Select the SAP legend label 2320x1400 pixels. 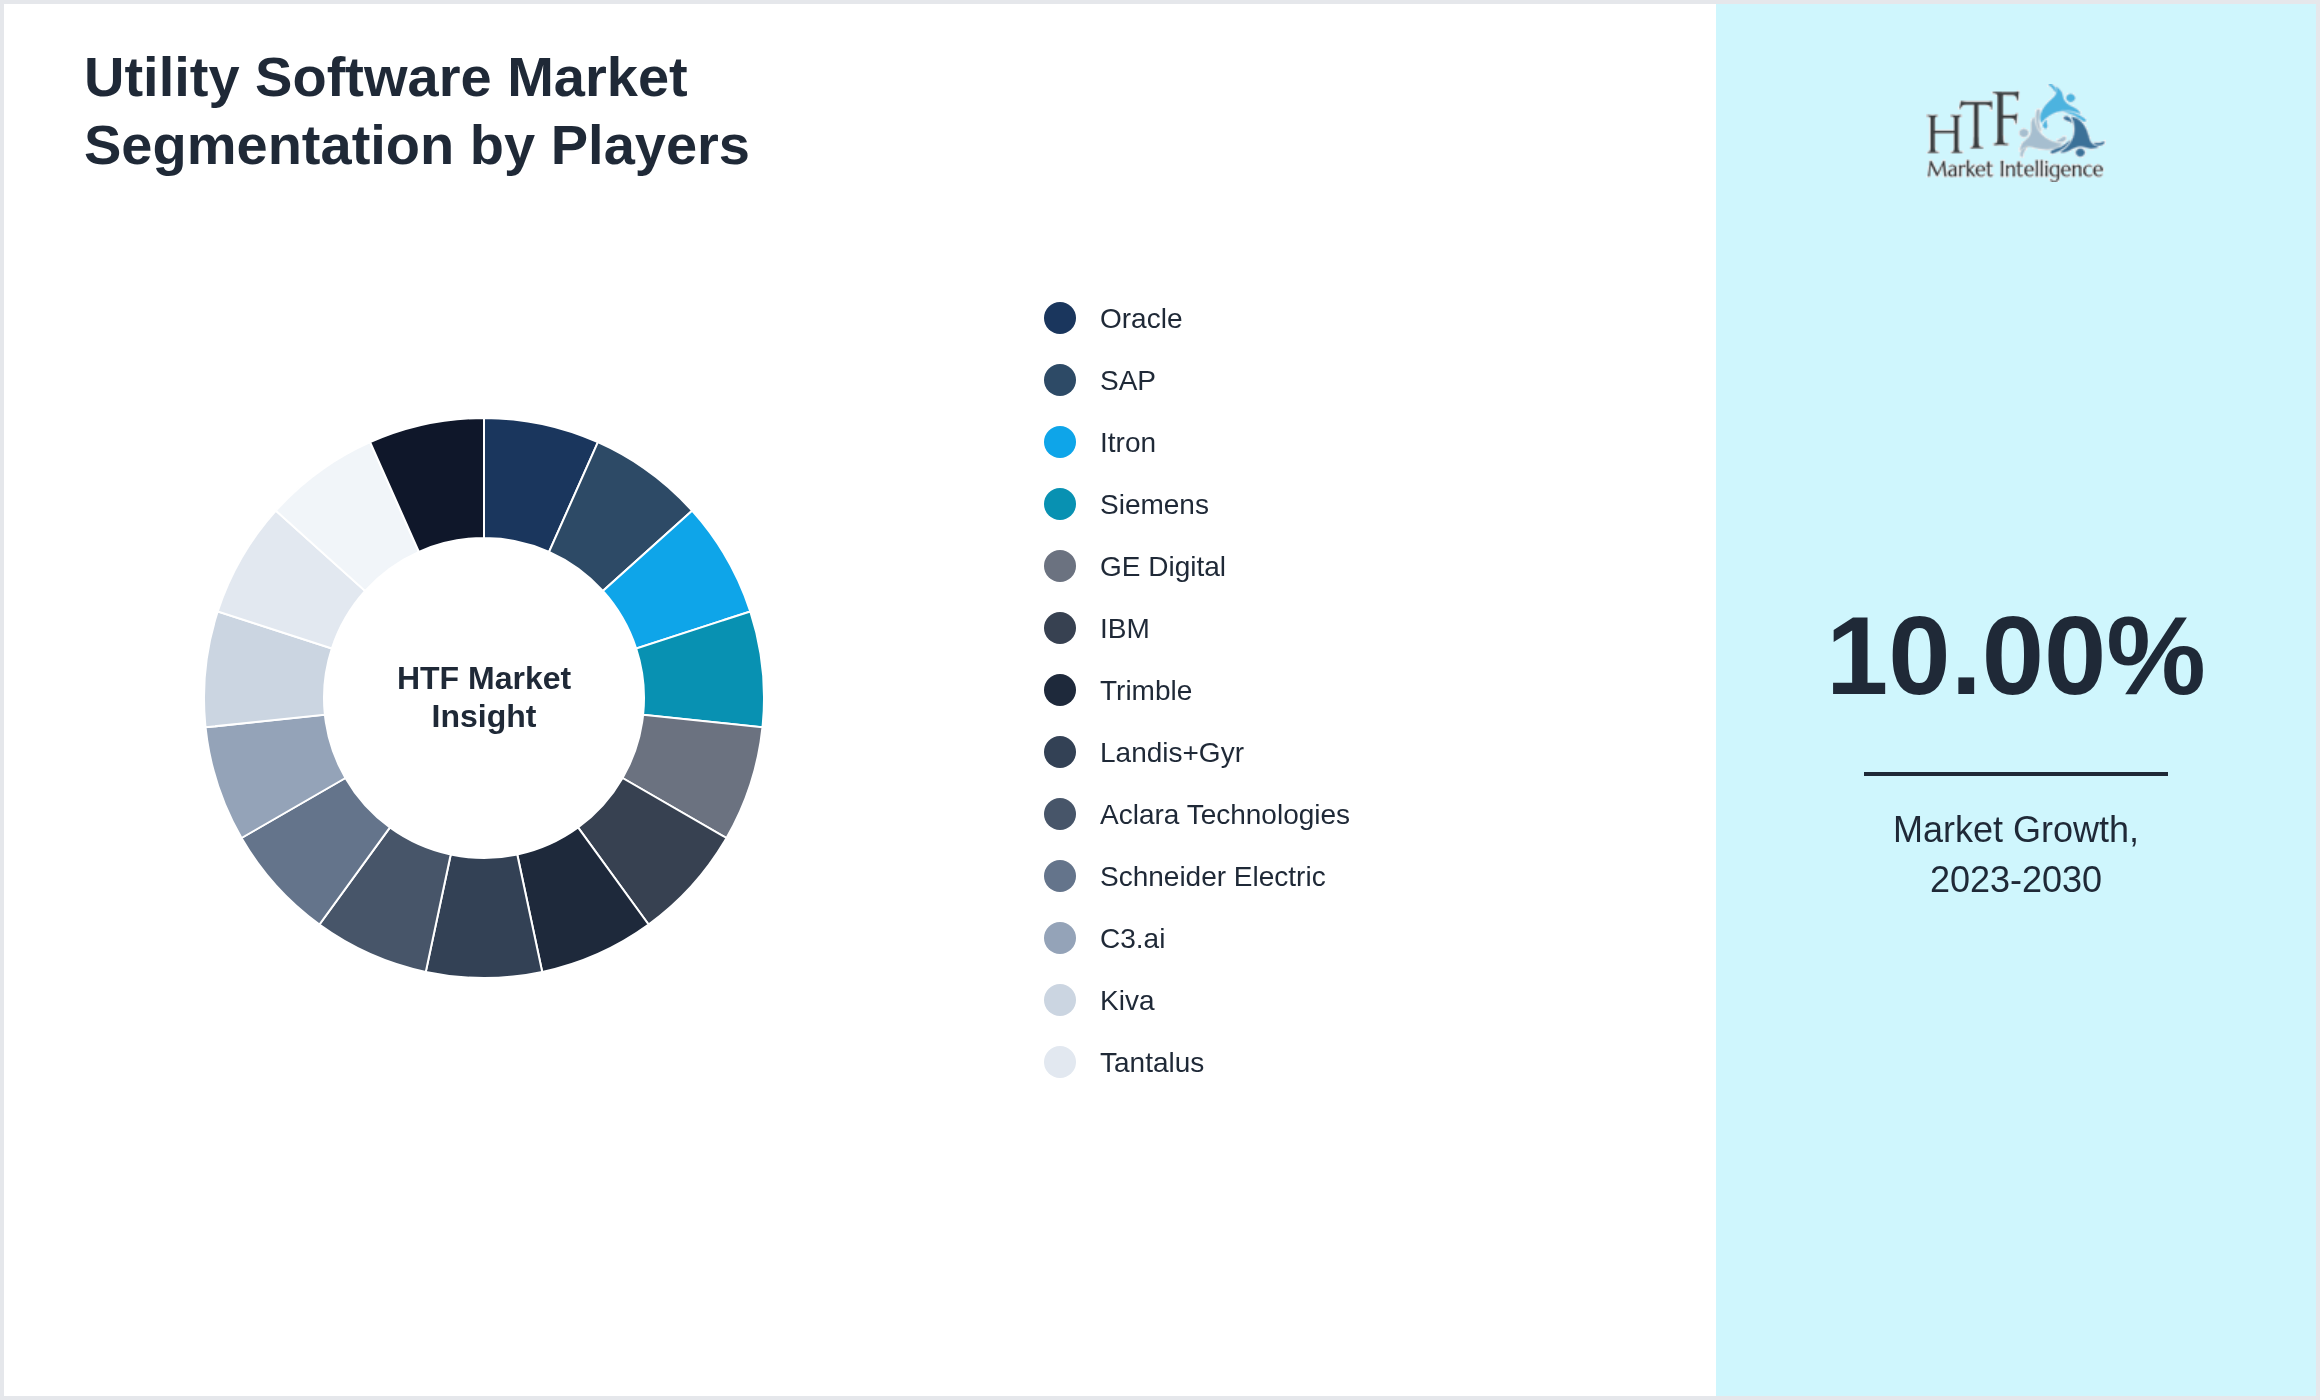coord(1127,380)
